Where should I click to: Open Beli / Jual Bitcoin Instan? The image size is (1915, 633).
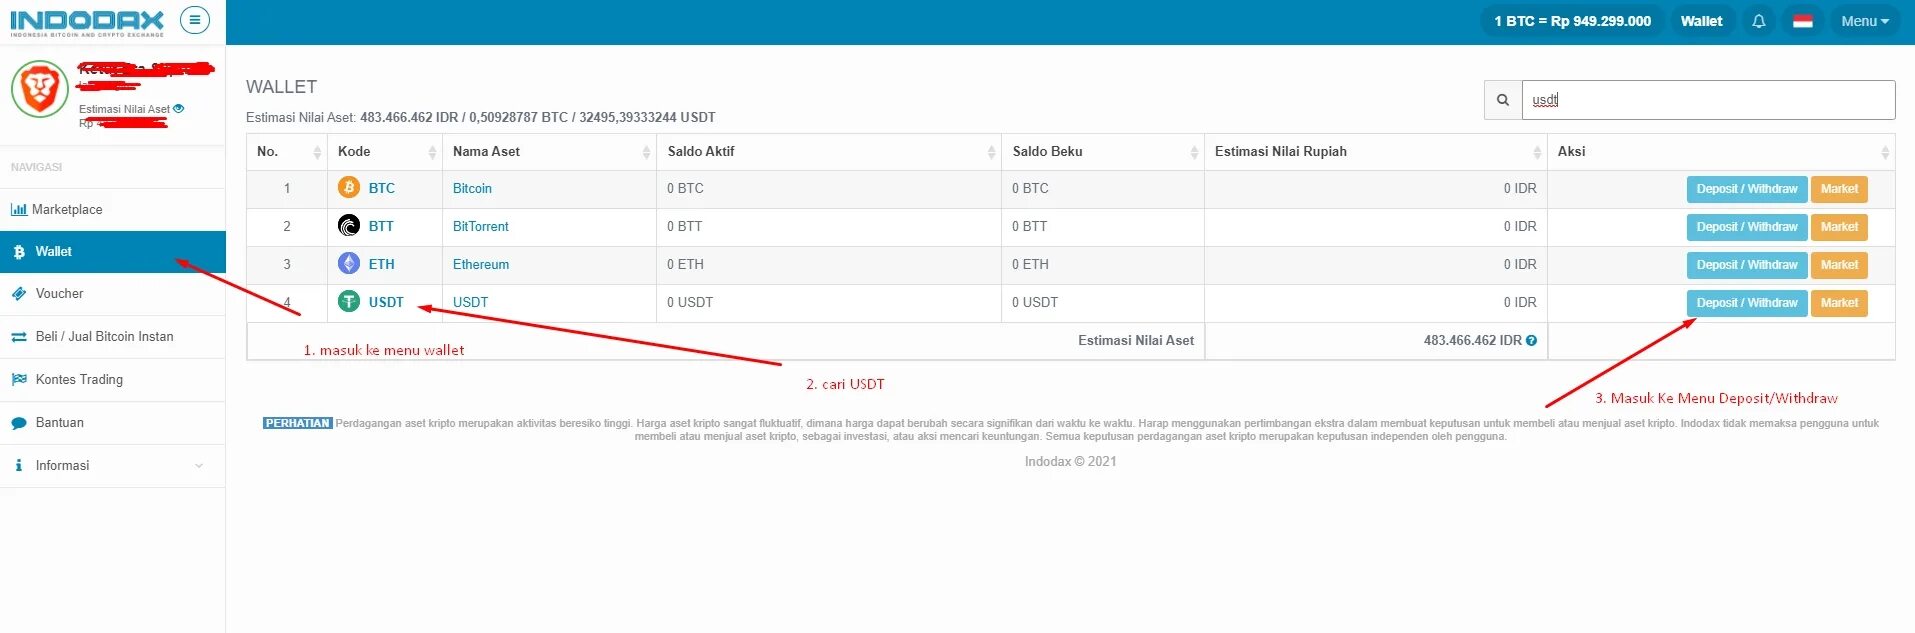[x=112, y=337]
